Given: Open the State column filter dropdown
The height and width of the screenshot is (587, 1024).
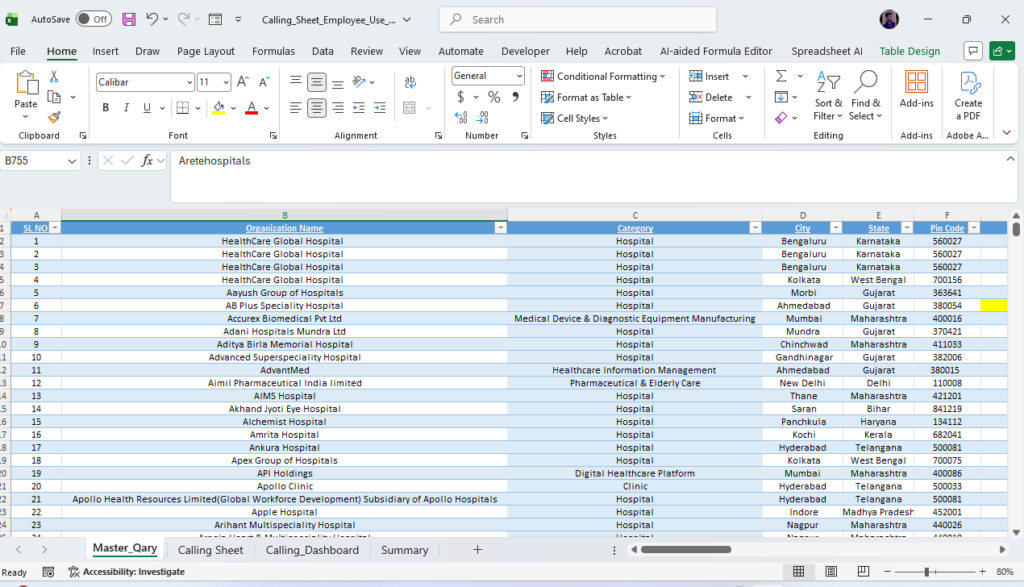Looking at the screenshot, I should click(x=906, y=228).
